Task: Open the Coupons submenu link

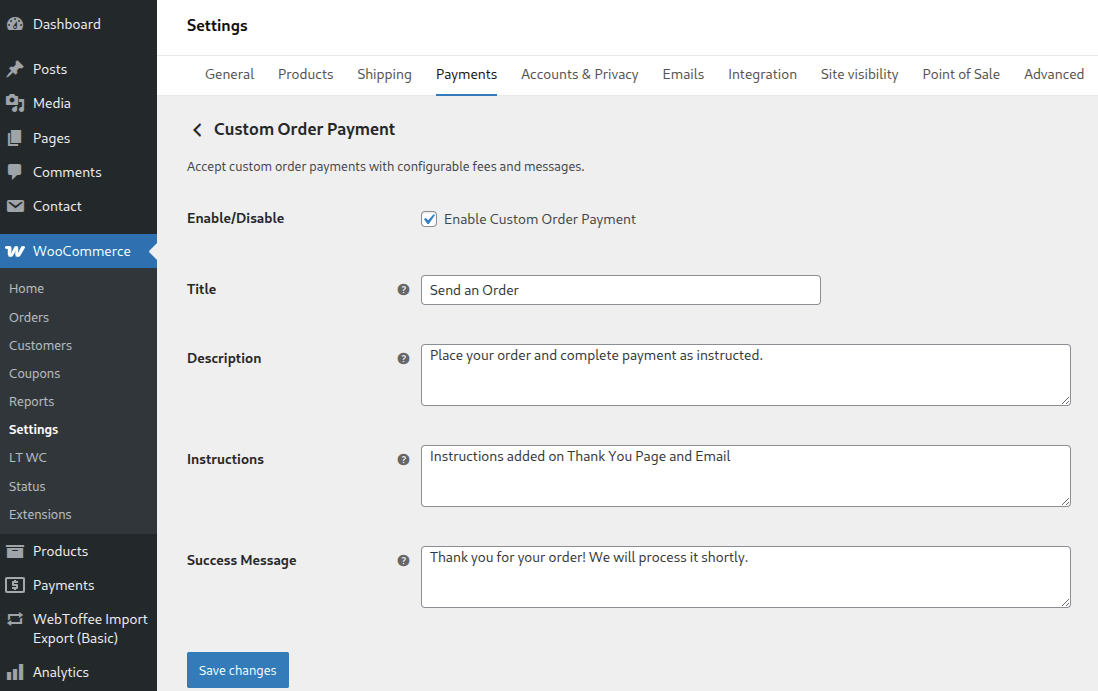Action: (x=34, y=374)
